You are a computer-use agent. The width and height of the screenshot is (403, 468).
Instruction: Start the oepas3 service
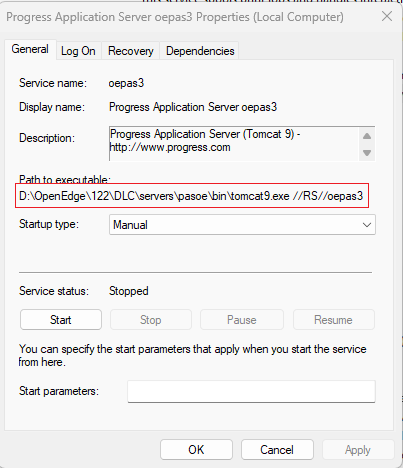(61, 320)
